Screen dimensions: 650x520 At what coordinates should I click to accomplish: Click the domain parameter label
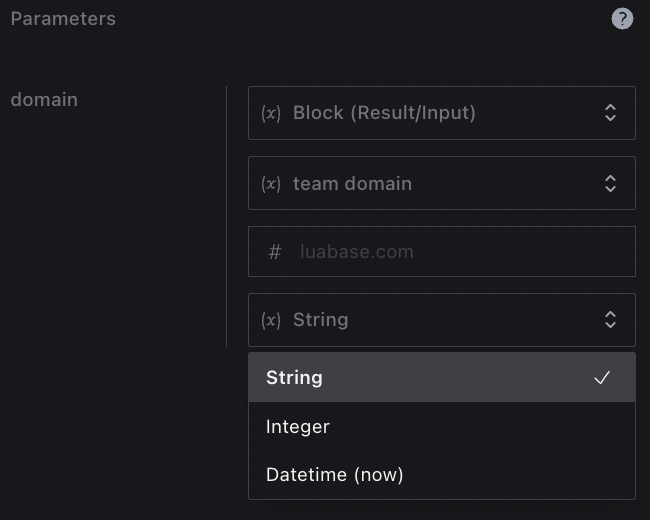44,100
